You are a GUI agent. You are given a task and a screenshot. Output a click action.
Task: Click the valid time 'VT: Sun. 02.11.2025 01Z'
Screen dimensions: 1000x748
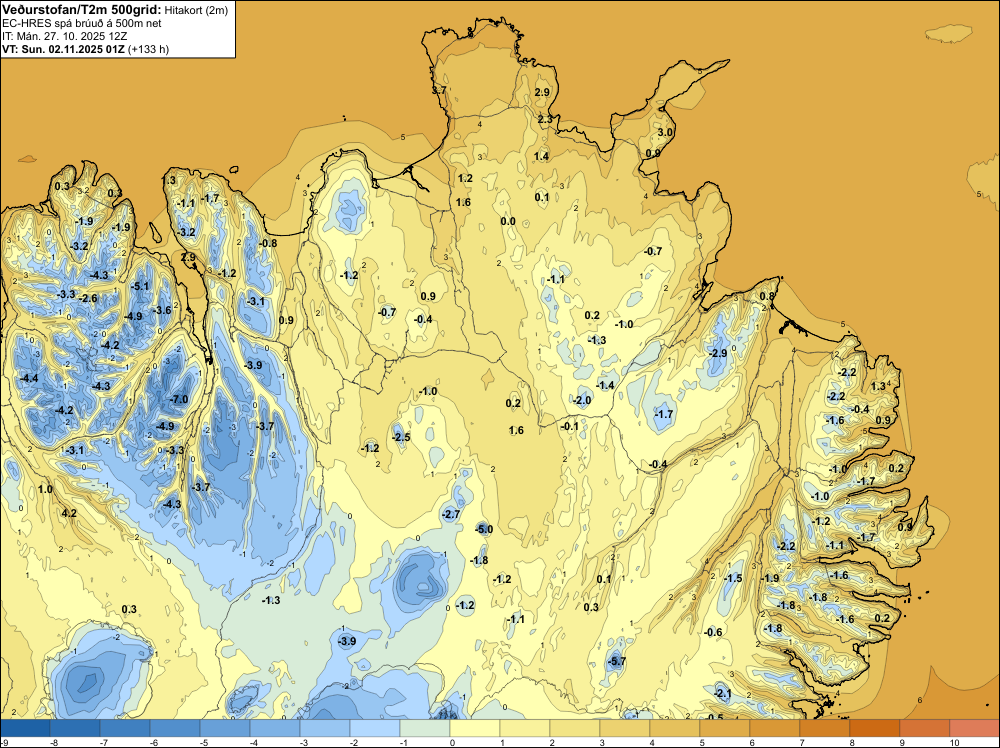click(63, 49)
